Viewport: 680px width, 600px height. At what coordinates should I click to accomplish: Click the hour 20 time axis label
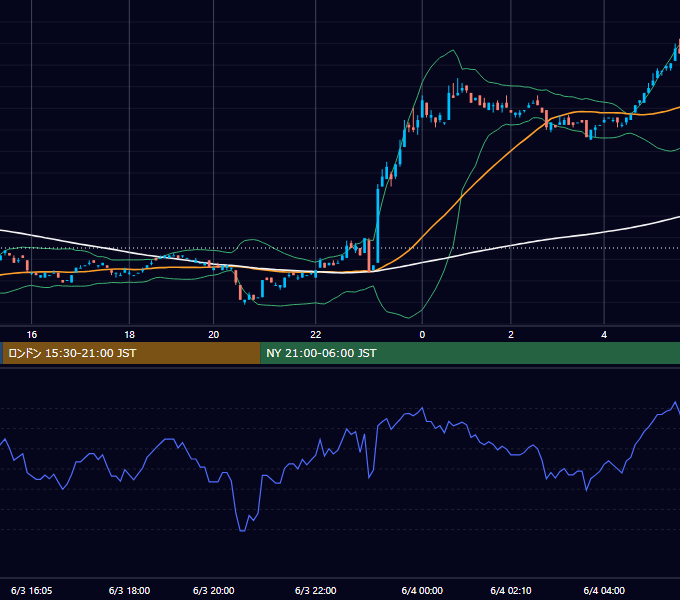[213, 335]
